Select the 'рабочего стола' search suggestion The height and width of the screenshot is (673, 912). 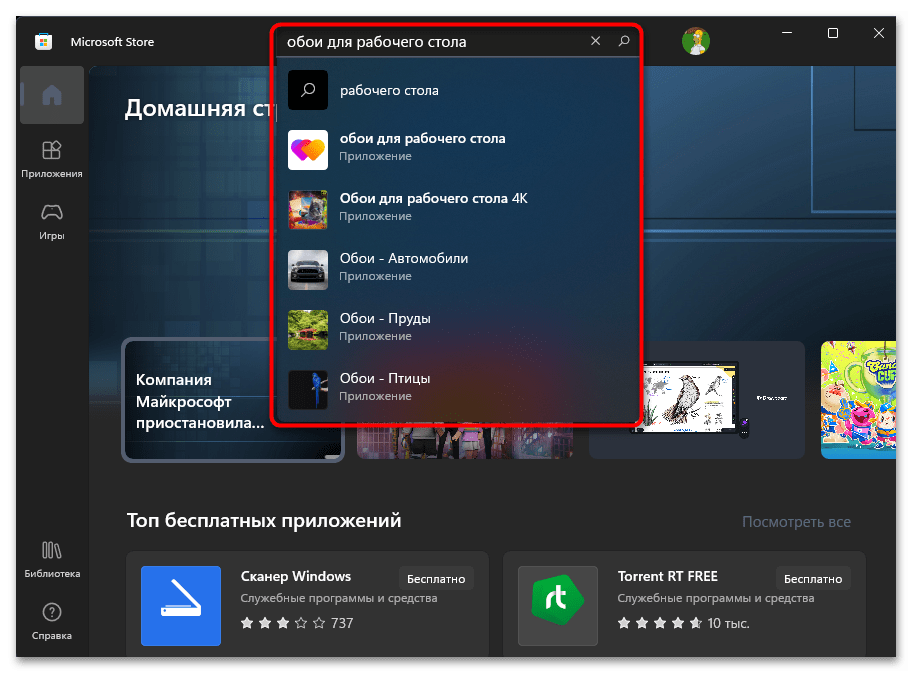click(x=457, y=90)
